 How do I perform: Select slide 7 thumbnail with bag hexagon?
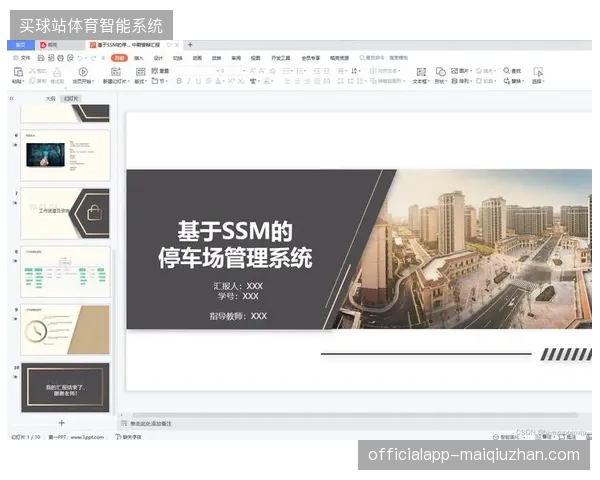(x=65, y=213)
